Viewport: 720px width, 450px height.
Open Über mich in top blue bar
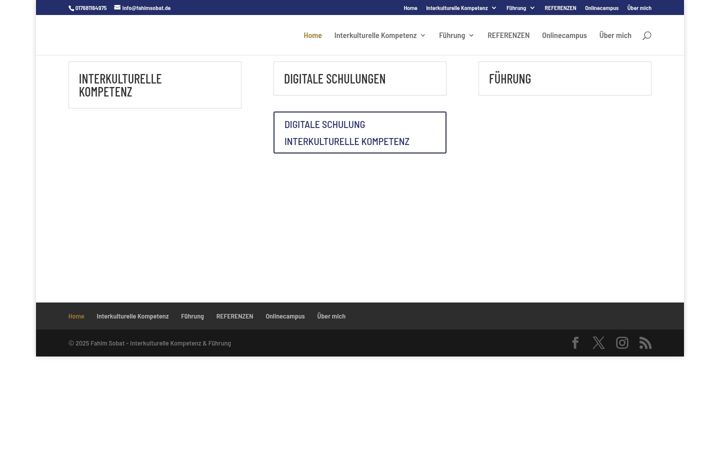click(639, 8)
